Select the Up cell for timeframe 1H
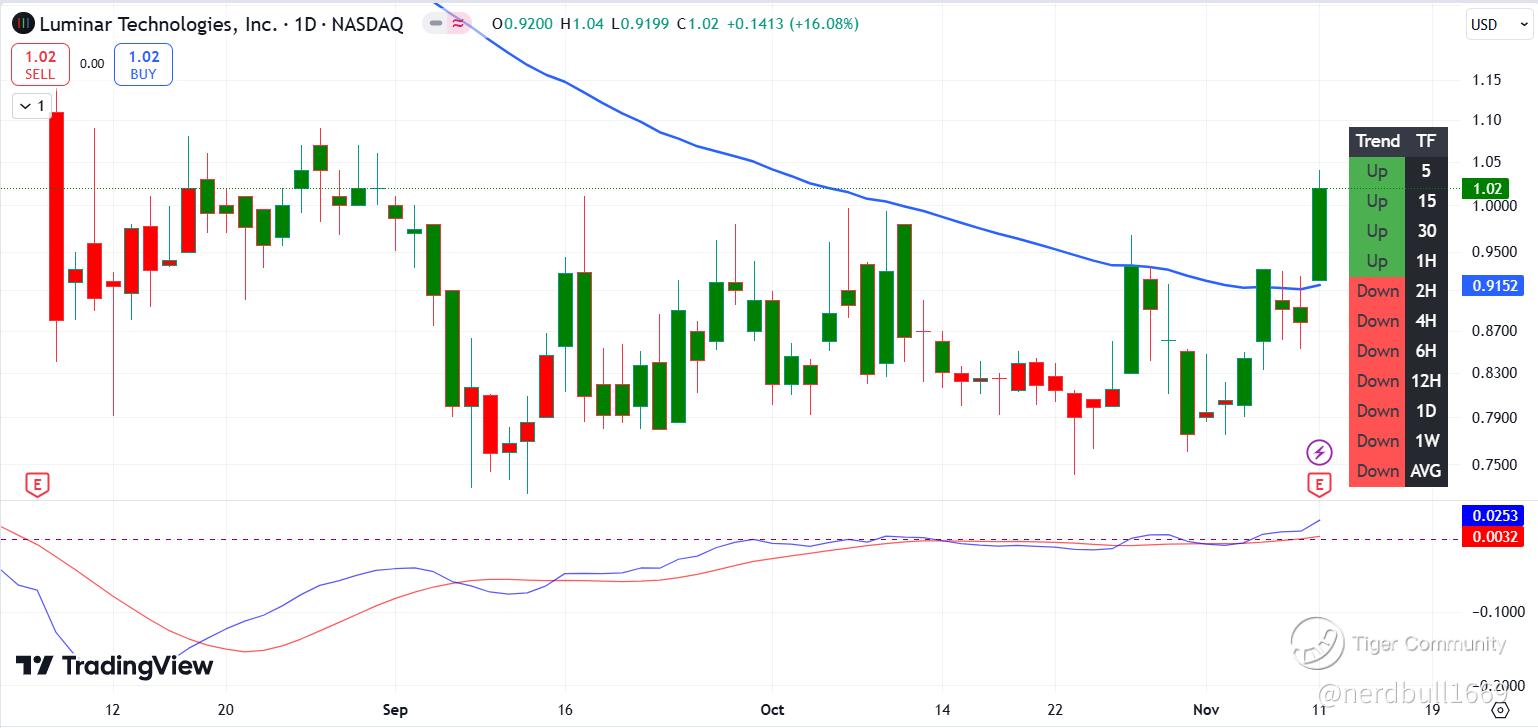1538x728 pixels. pyautogui.click(x=1377, y=261)
